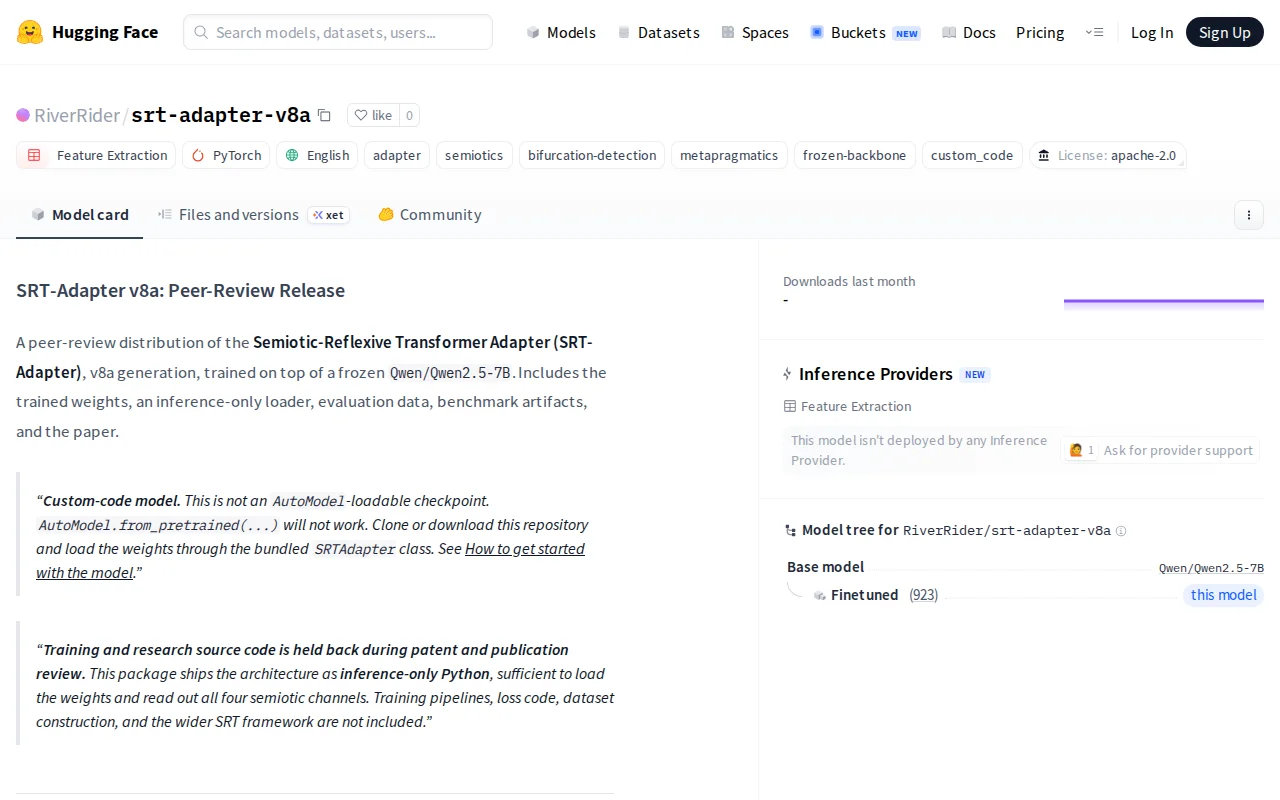This screenshot has width=1280, height=800.
Task: Select the English language tag
Action: click(317, 155)
